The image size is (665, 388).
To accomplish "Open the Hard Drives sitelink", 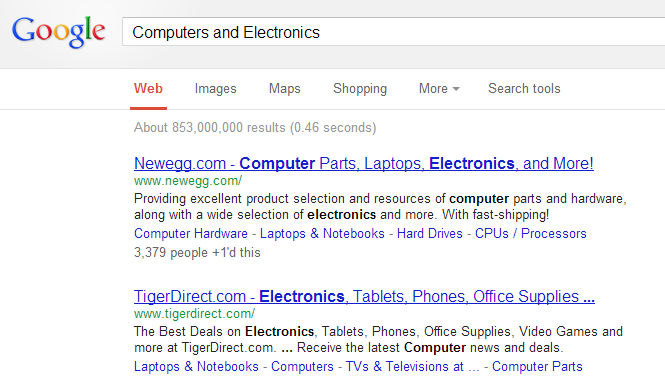I will pos(430,234).
